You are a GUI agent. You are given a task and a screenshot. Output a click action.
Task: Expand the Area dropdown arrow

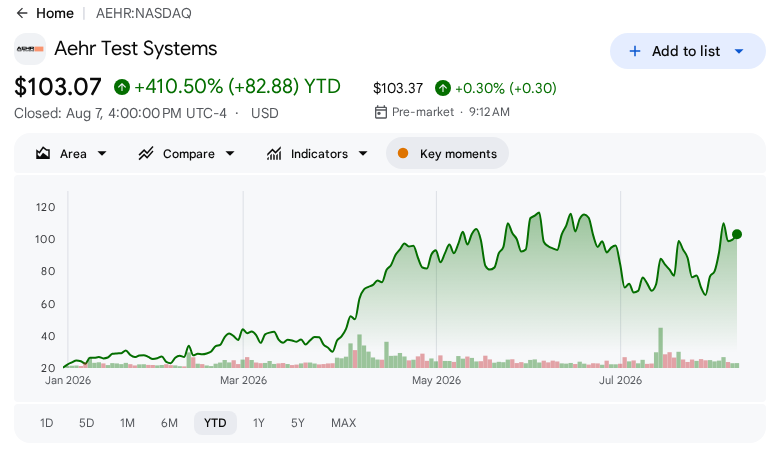point(102,154)
